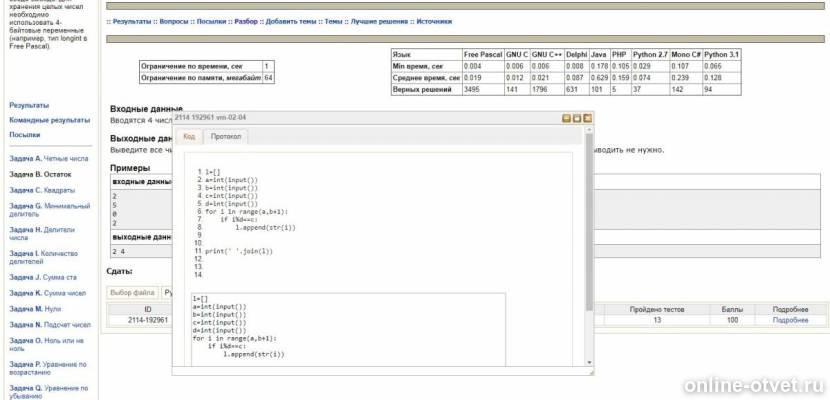Screen dimensions: 830x400
Task: Close the submission code popup
Action: click(587, 118)
